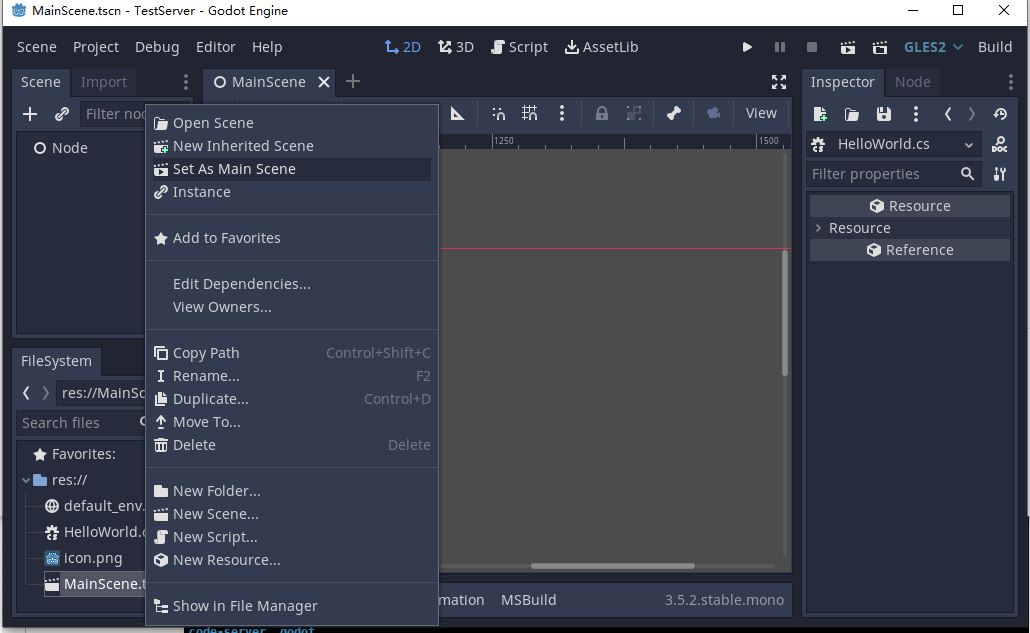Open skeleton options with the bone icon

tap(674, 114)
